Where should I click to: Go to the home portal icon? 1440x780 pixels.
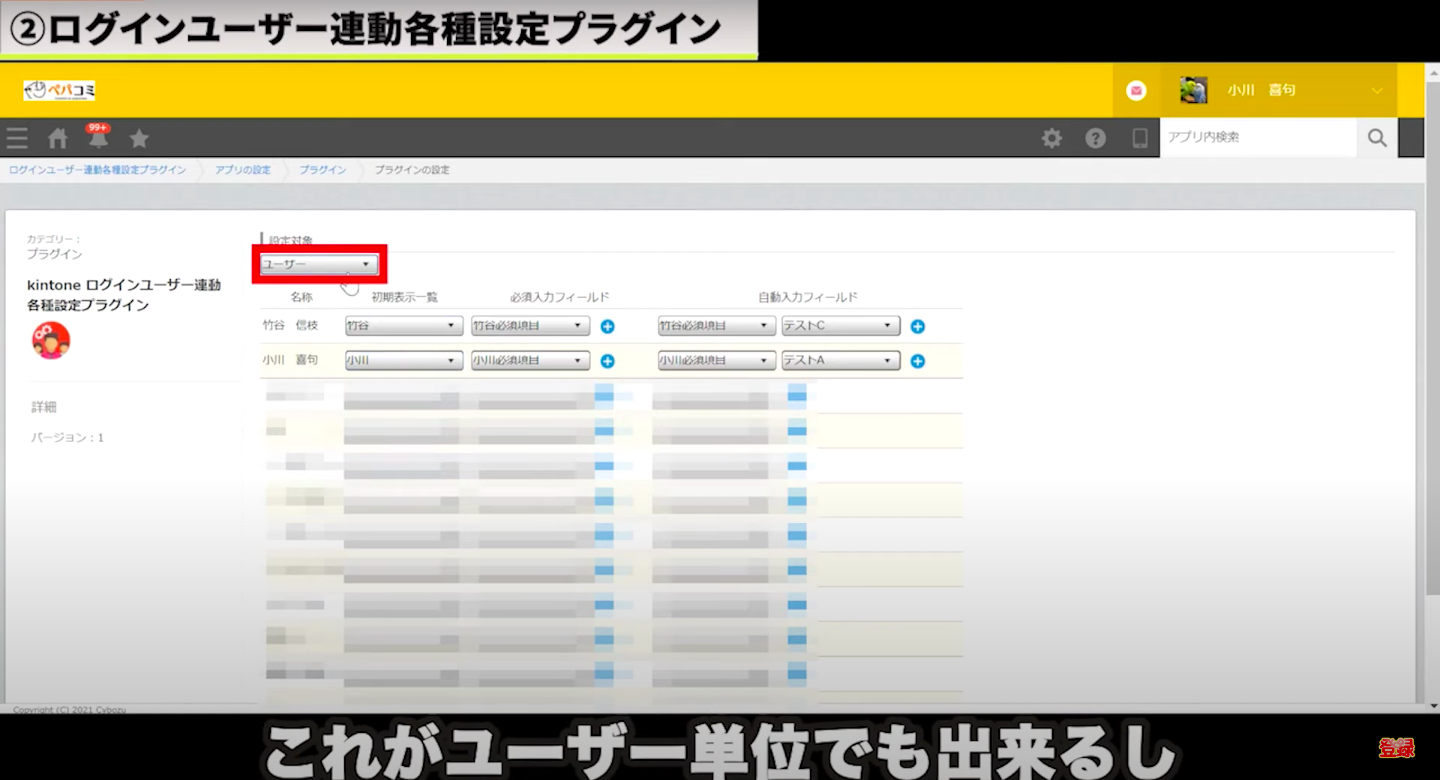pos(58,138)
